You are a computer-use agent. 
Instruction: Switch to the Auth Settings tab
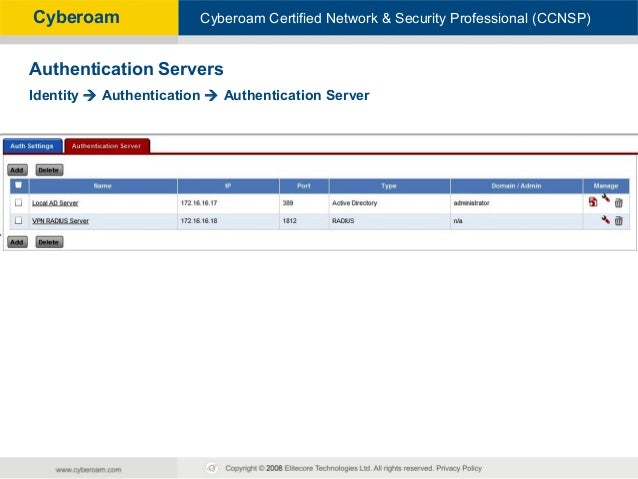[32, 146]
